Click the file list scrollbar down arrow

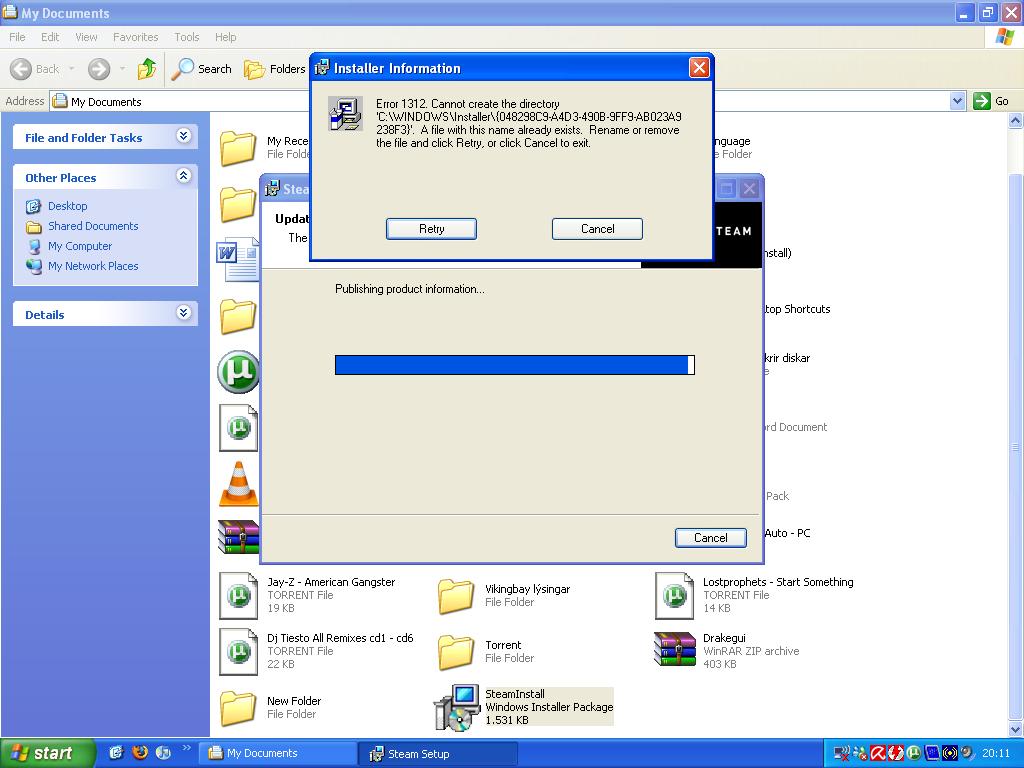pyautogui.click(x=1016, y=729)
